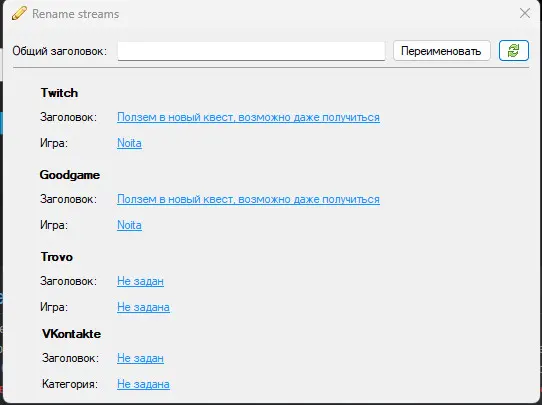Click the Twitch section heading

coord(59,93)
